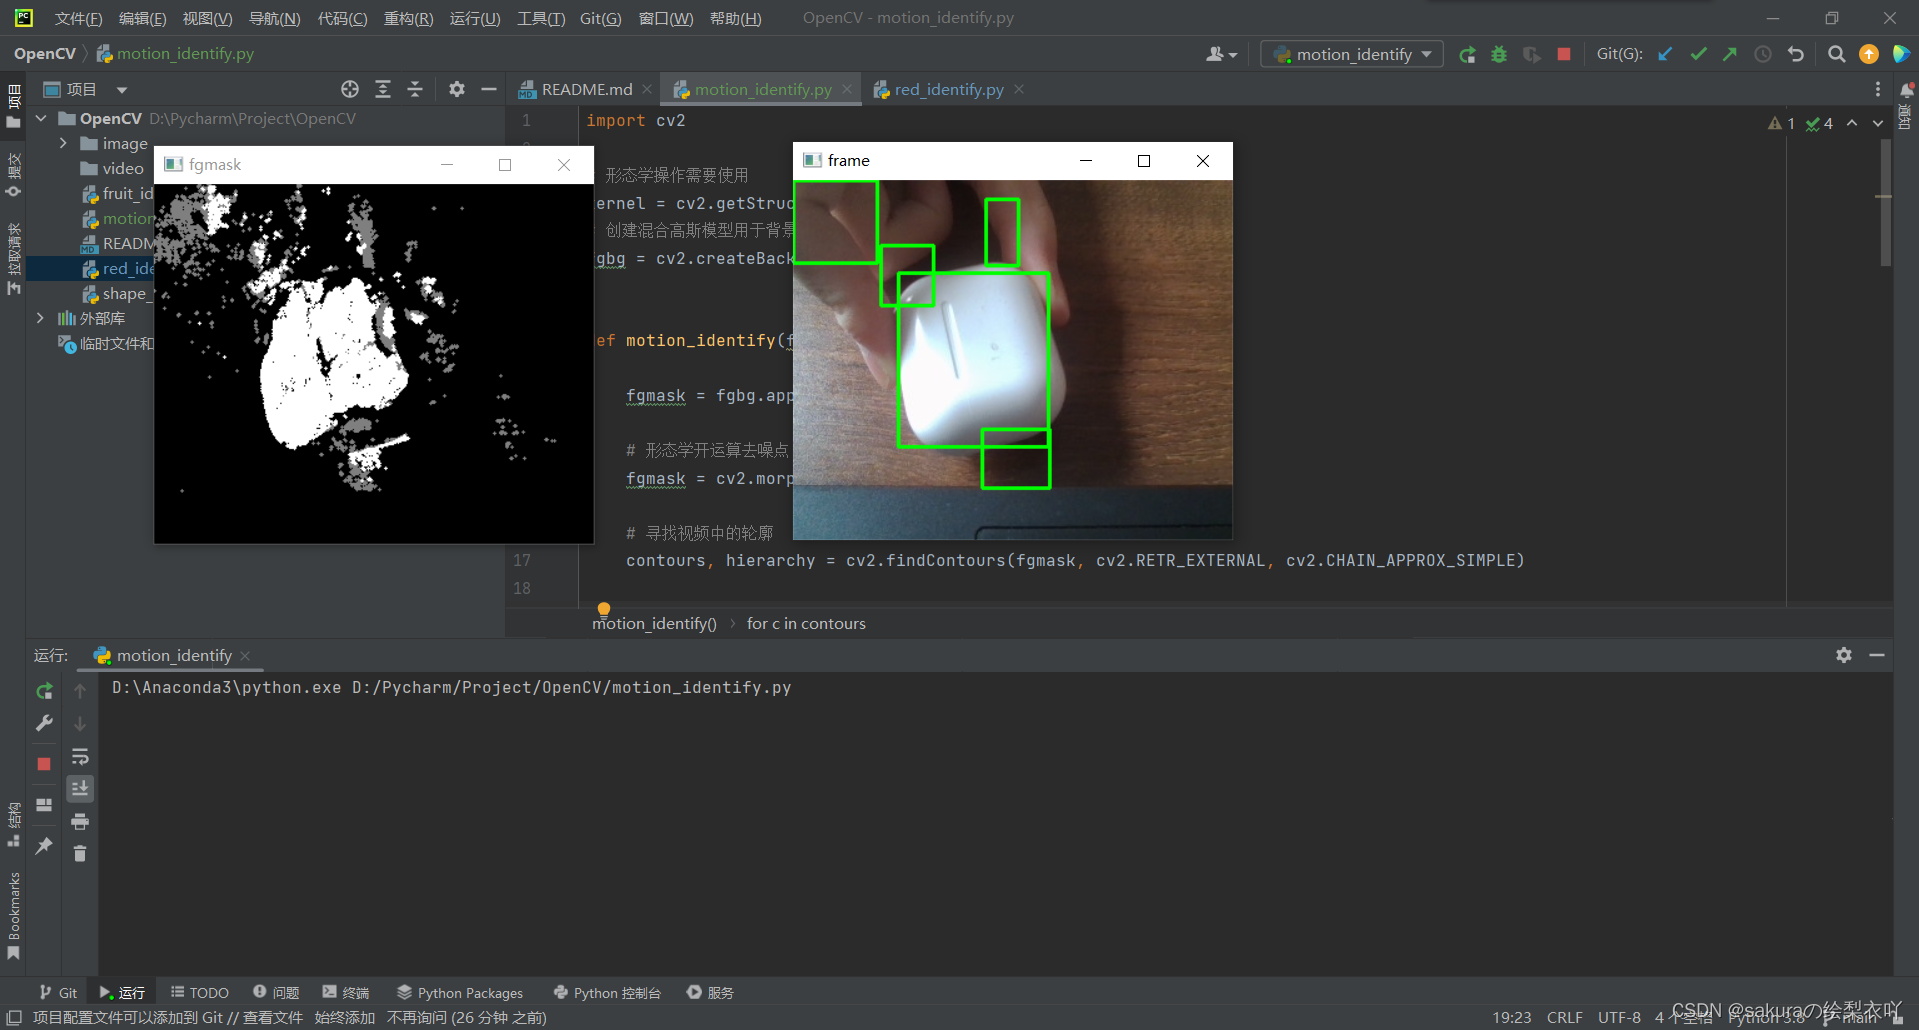Open the TODO tool window
This screenshot has width=1919, height=1030.
point(199,992)
